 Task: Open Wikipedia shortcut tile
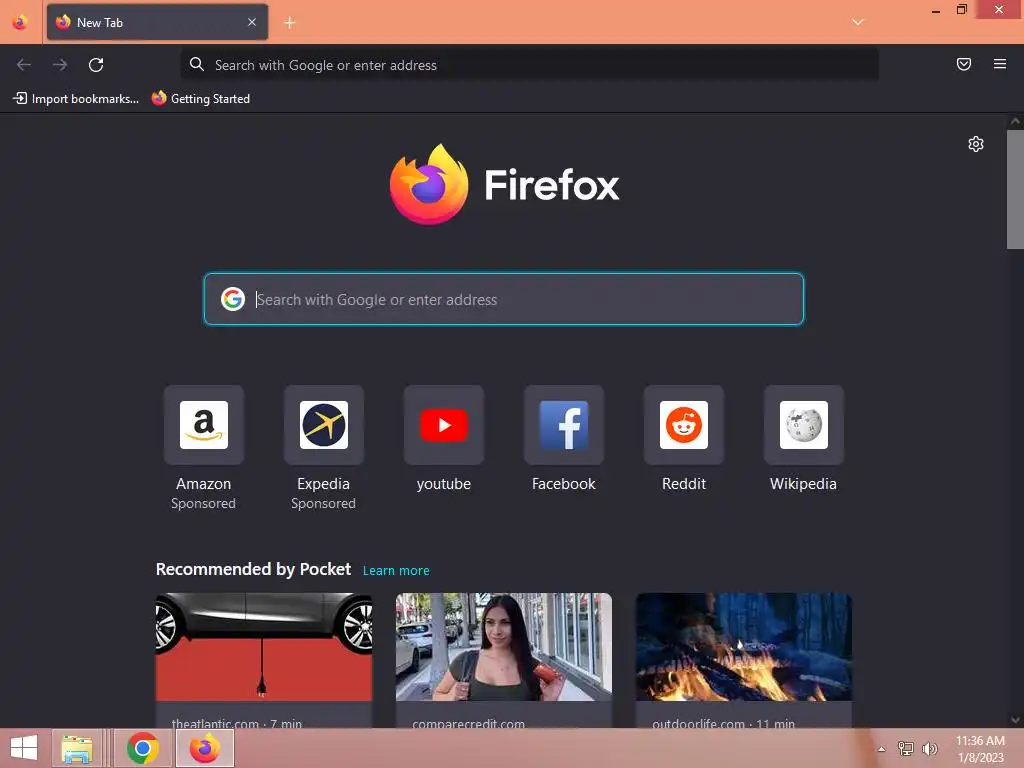[x=803, y=425]
